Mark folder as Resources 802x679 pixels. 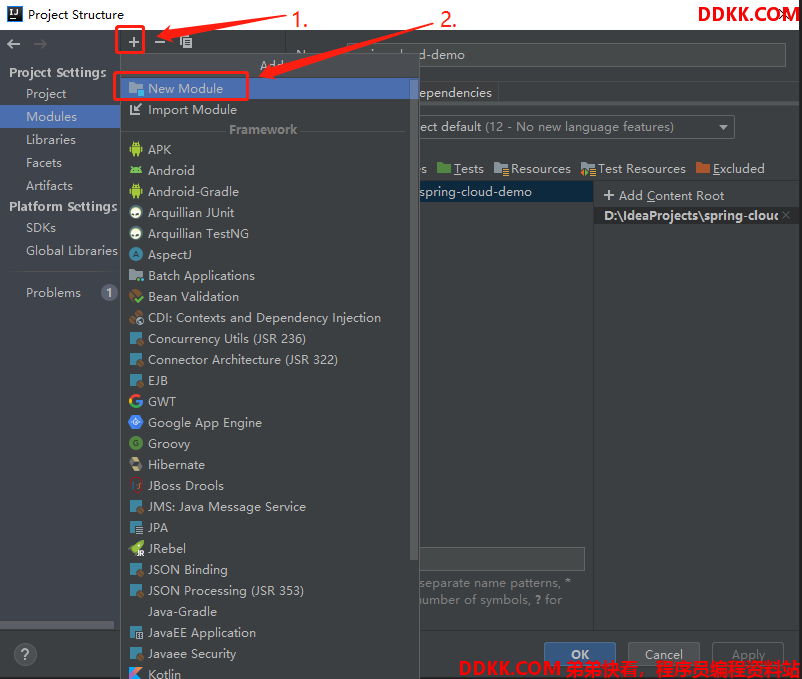pyautogui.click(x=532, y=168)
